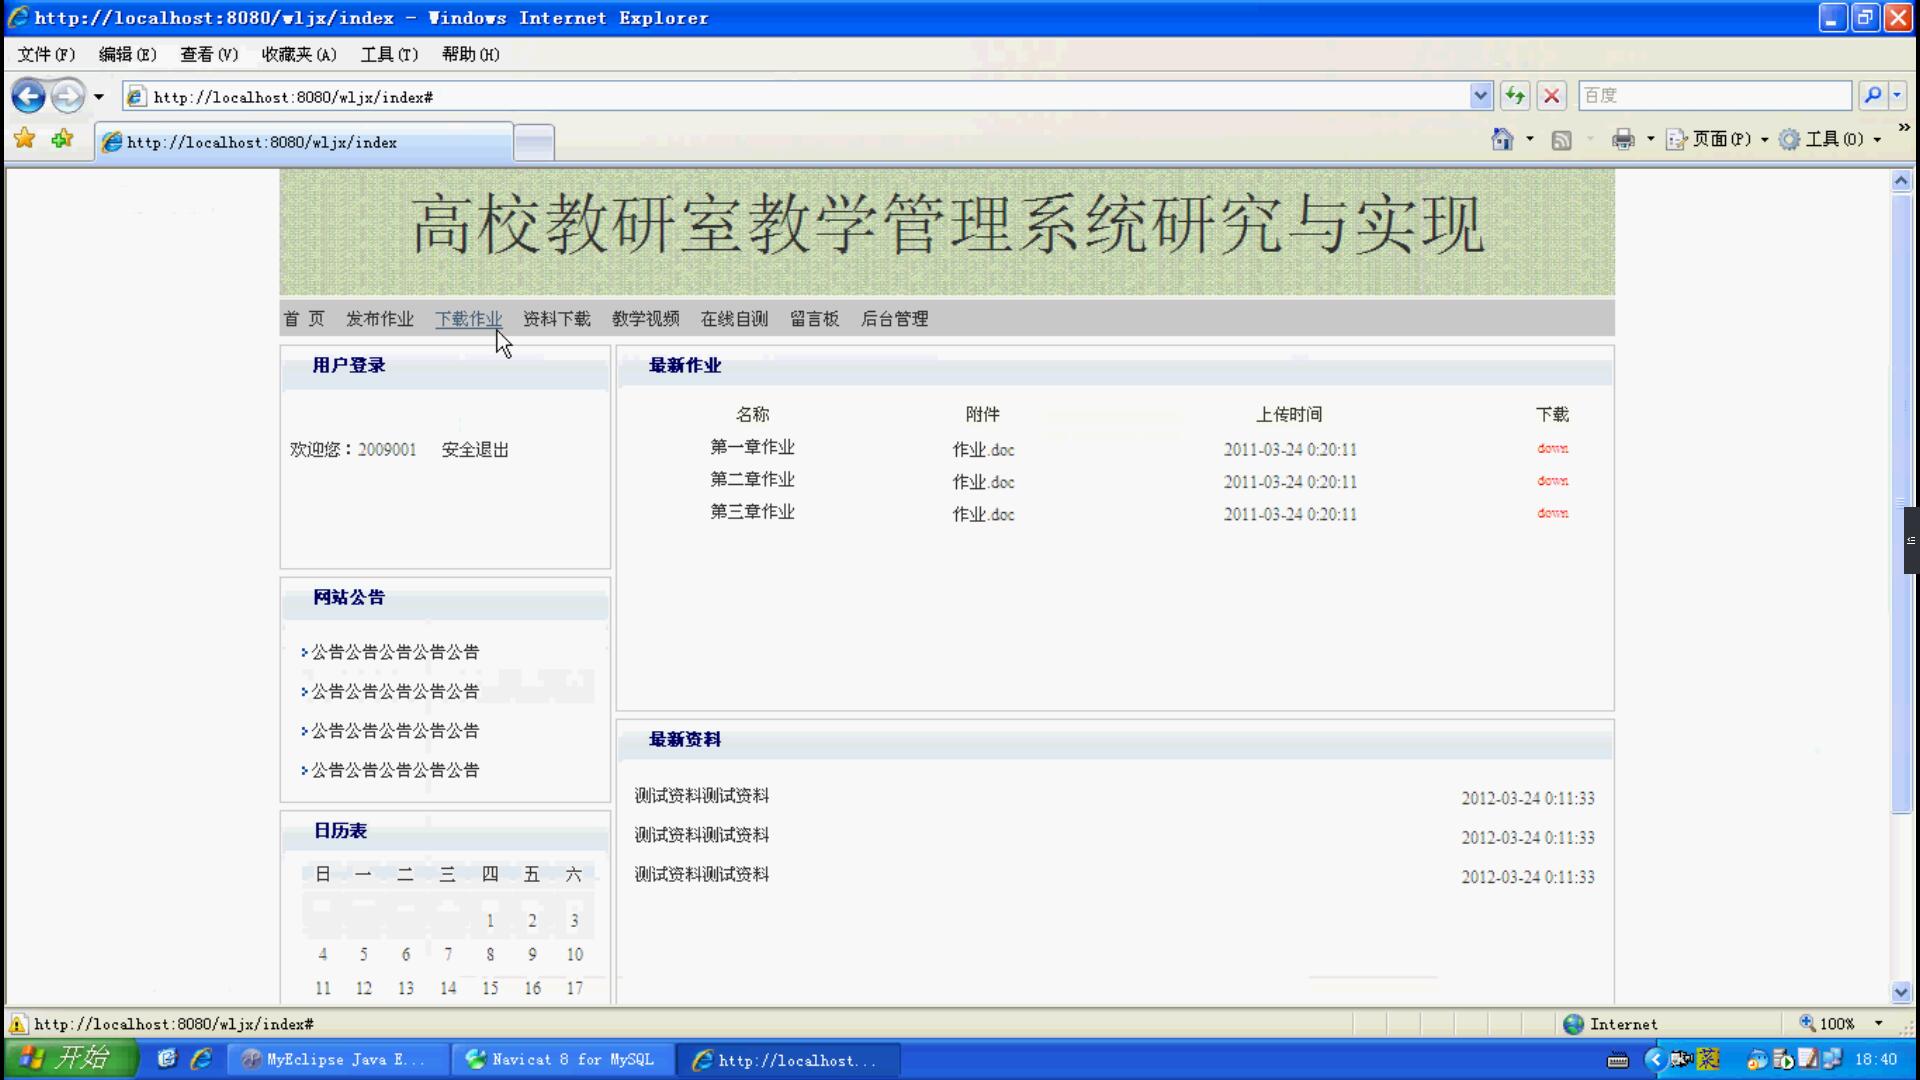This screenshot has height=1080, width=1920.
Task: Open the 帮助(H) menu
Action: click(x=470, y=54)
